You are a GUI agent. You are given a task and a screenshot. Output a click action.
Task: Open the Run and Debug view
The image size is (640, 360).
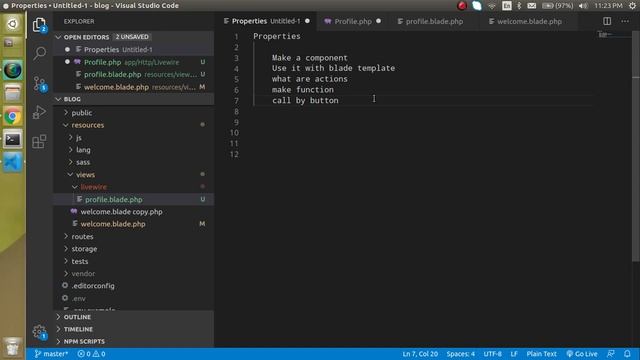point(39,112)
